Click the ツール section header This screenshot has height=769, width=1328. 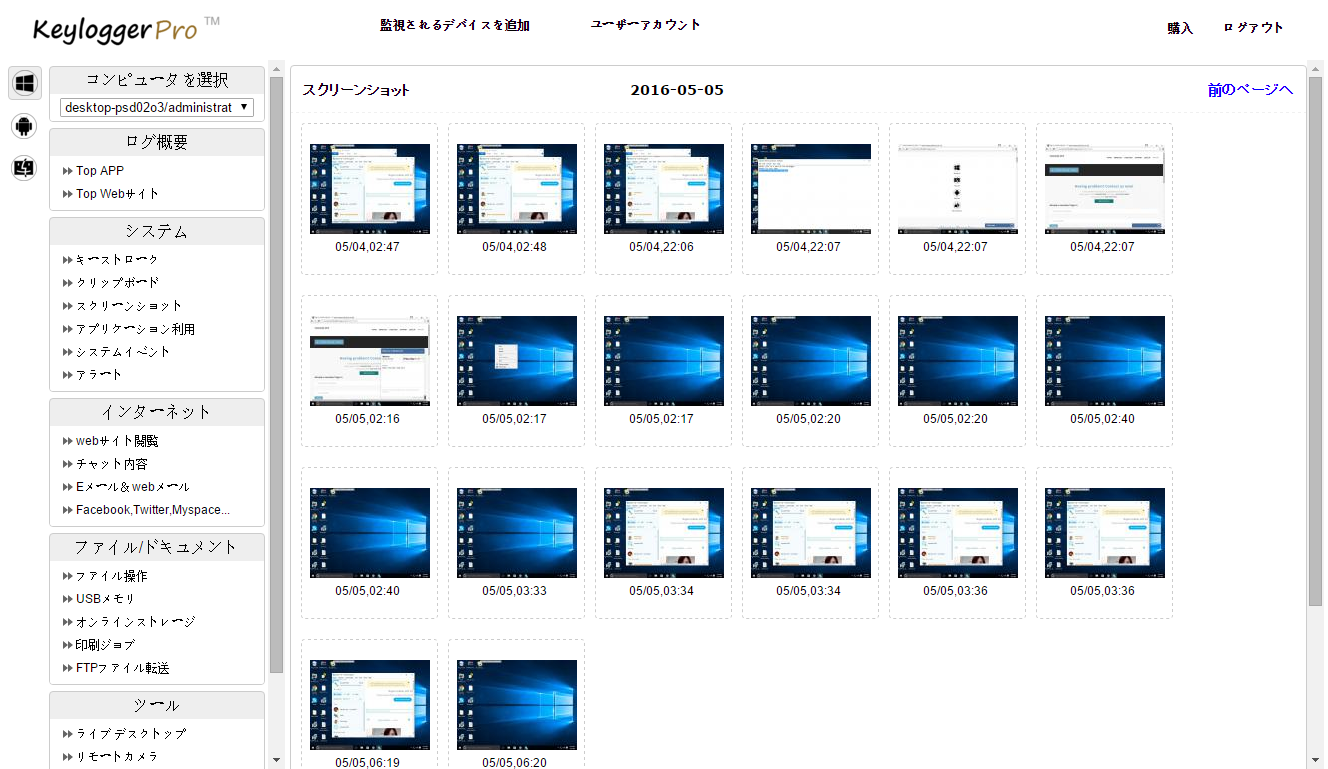[157, 705]
